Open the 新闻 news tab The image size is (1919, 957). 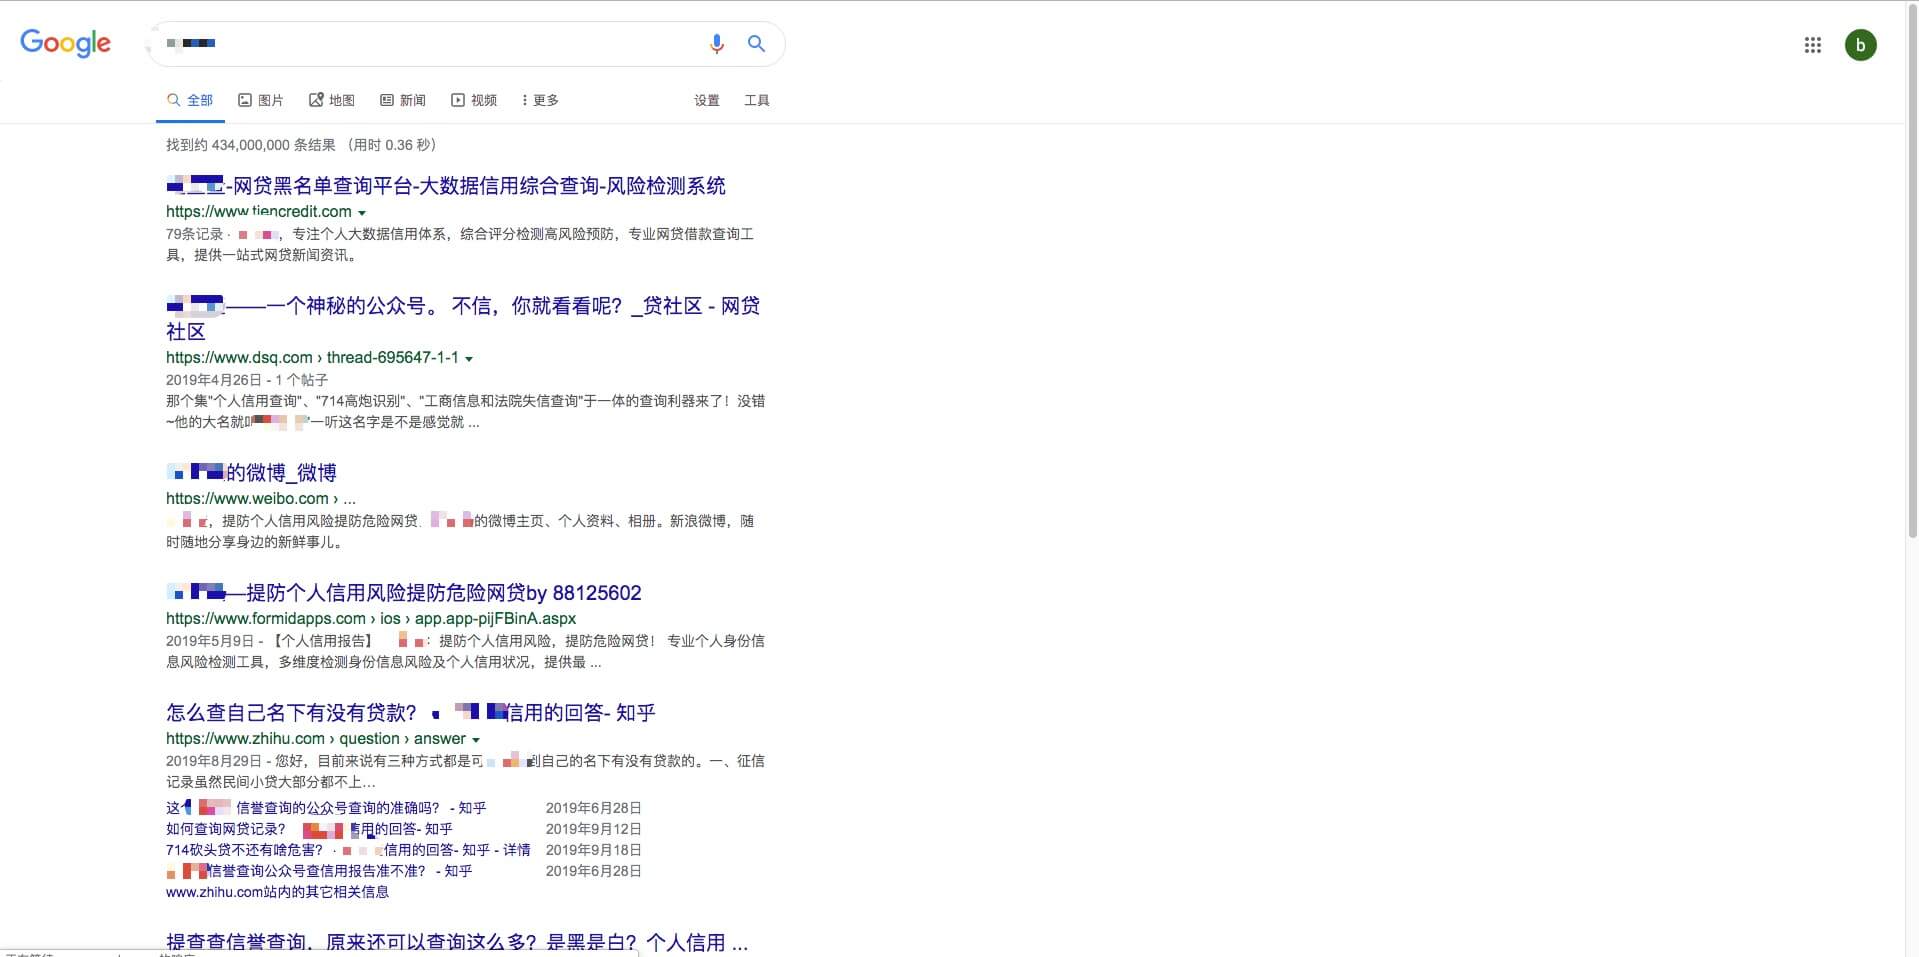(403, 100)
